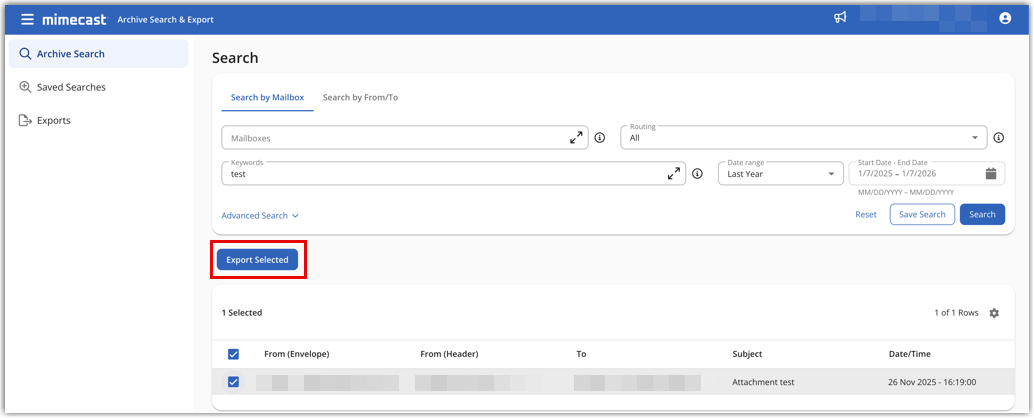The height and width of the screenshot is (418, 1034).
Task: Toggle the select-all header checkbox
Action: [x=233, y=354]
